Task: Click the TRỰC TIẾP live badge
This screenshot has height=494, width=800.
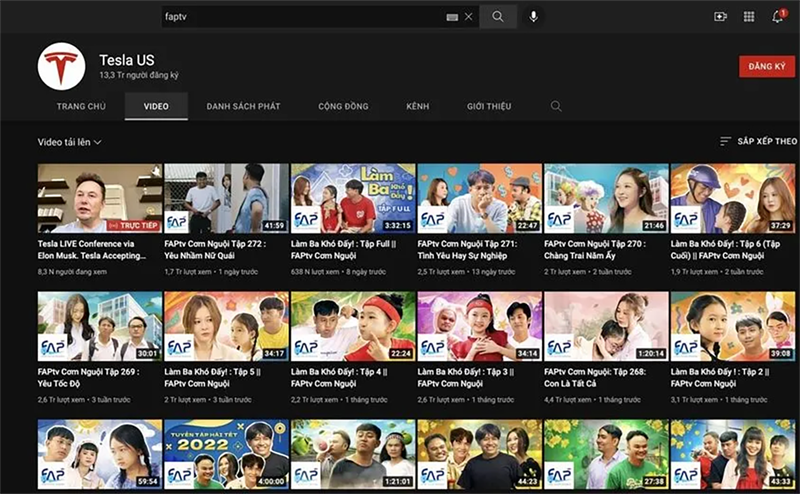Action: point(134,225)
